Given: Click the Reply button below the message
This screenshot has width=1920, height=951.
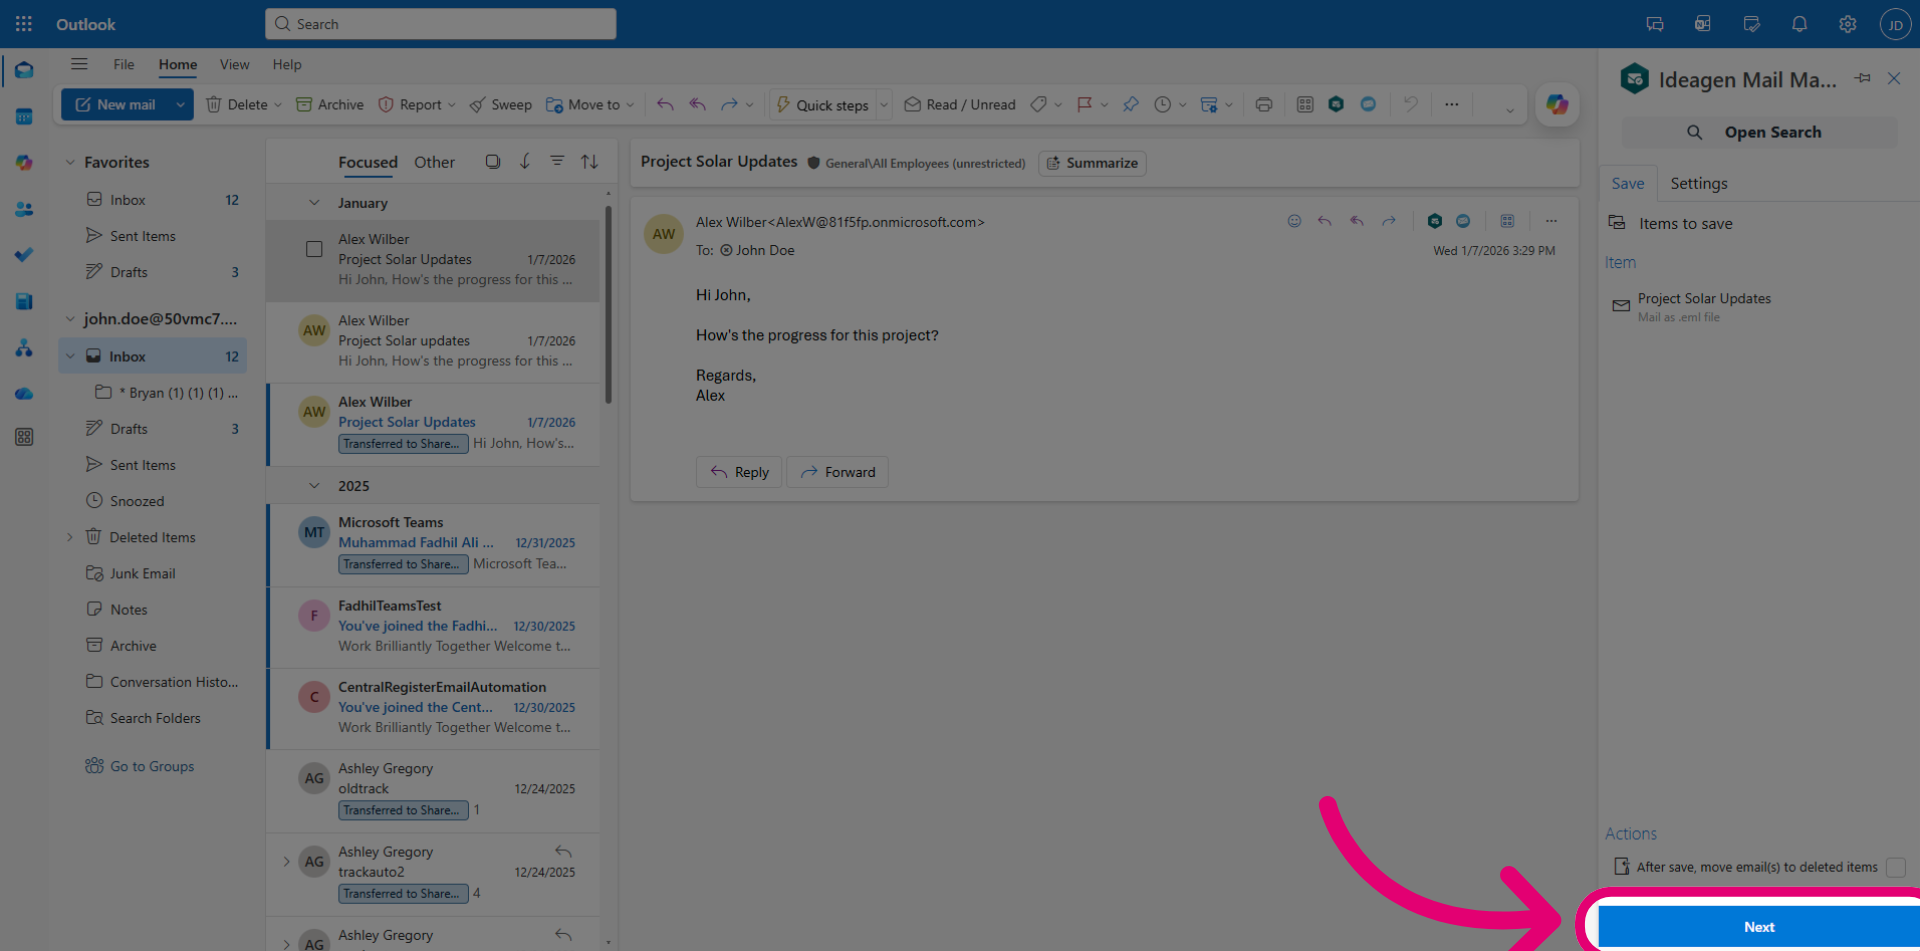Looking at the screenshot, I should point(739,472).
